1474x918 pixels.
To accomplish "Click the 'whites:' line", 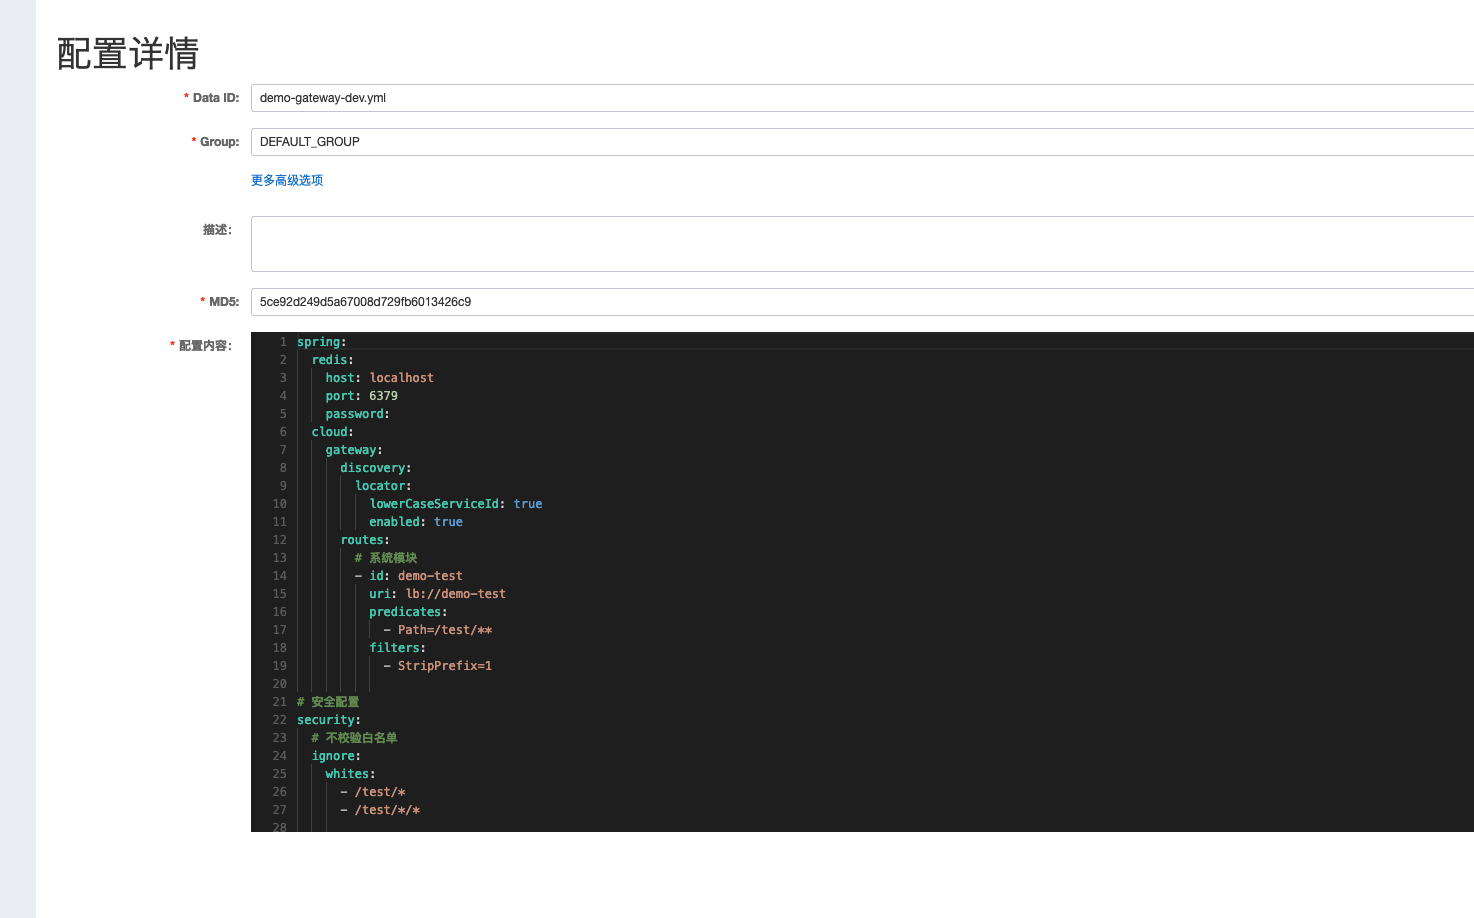I will pos(350,774).
